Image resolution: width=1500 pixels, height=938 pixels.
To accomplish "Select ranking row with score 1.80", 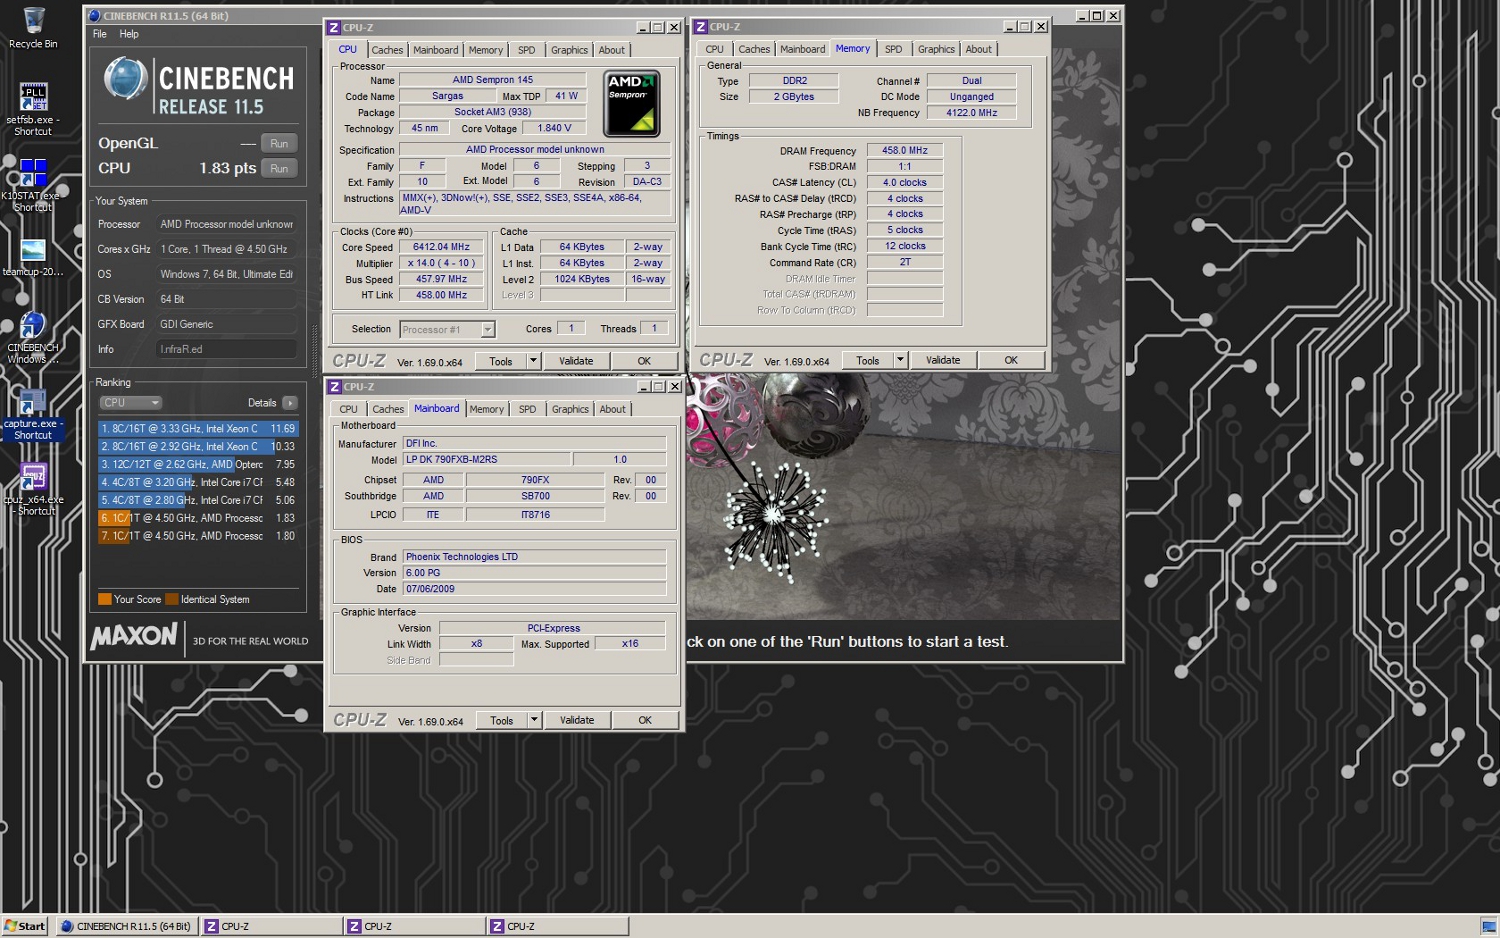I will (197, 537).
